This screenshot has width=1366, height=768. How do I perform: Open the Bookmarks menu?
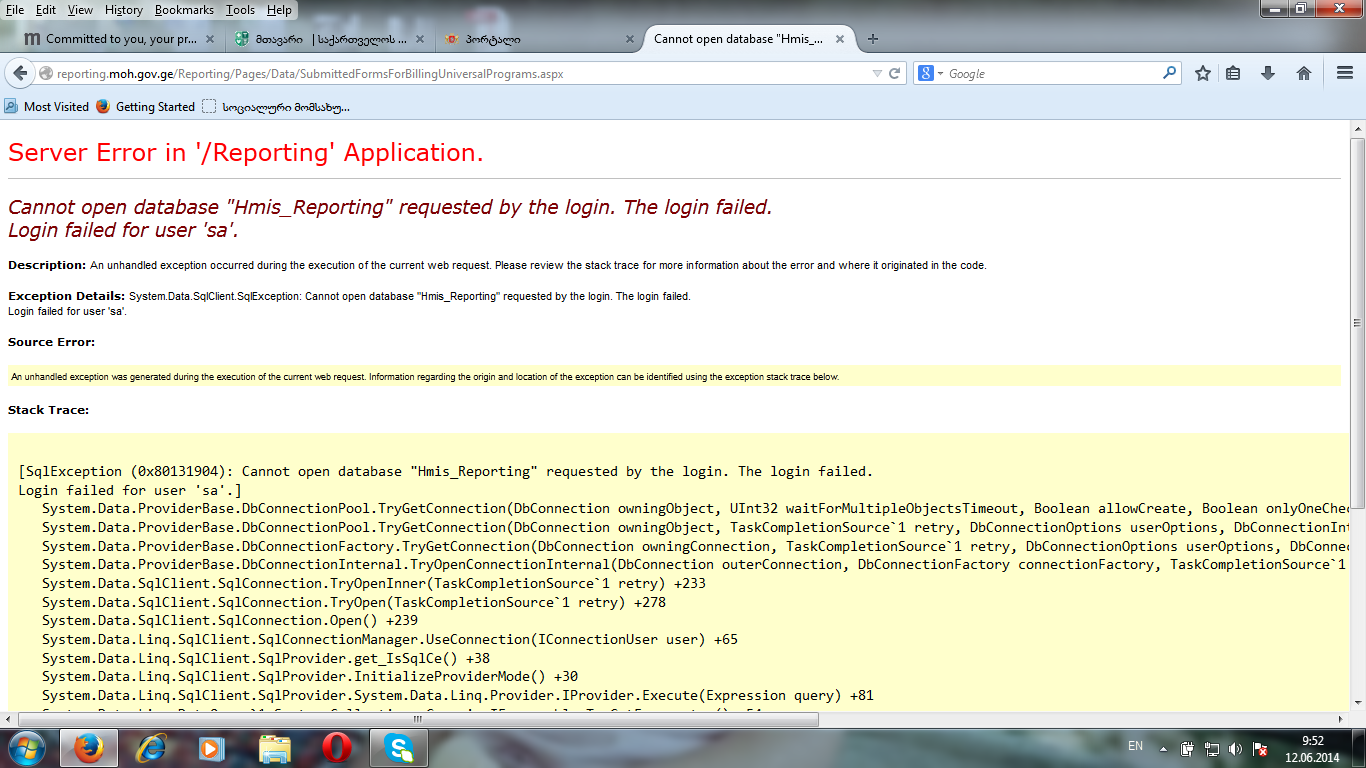pos(184,10)
